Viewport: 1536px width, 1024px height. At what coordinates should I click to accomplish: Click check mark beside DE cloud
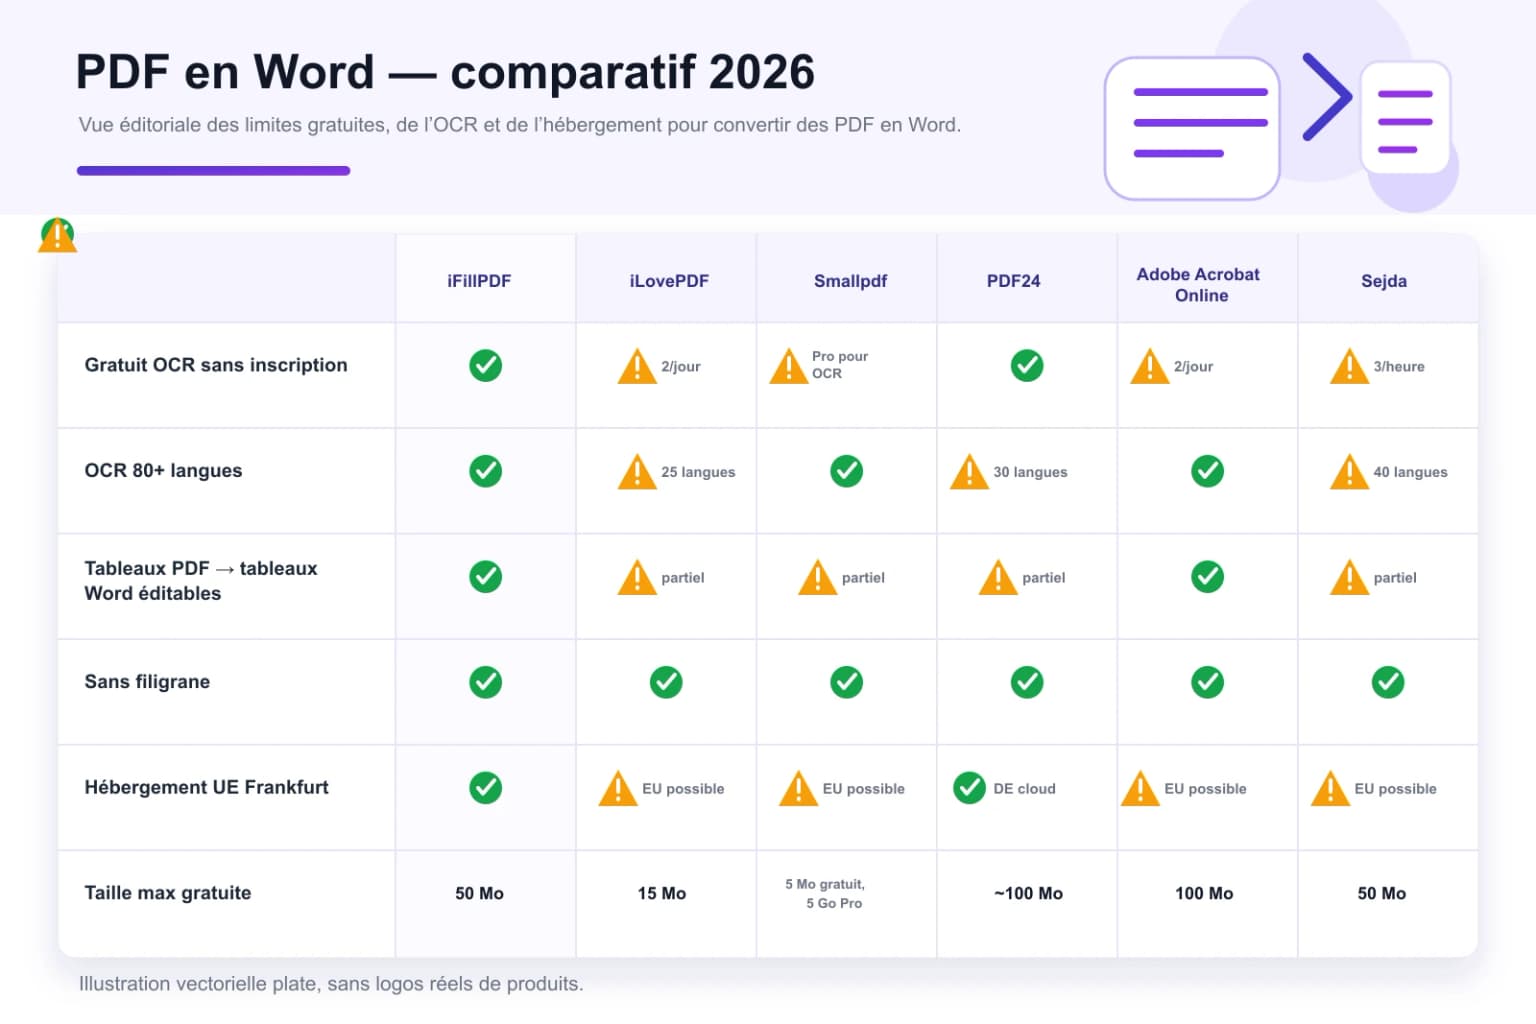coord(969,788)
